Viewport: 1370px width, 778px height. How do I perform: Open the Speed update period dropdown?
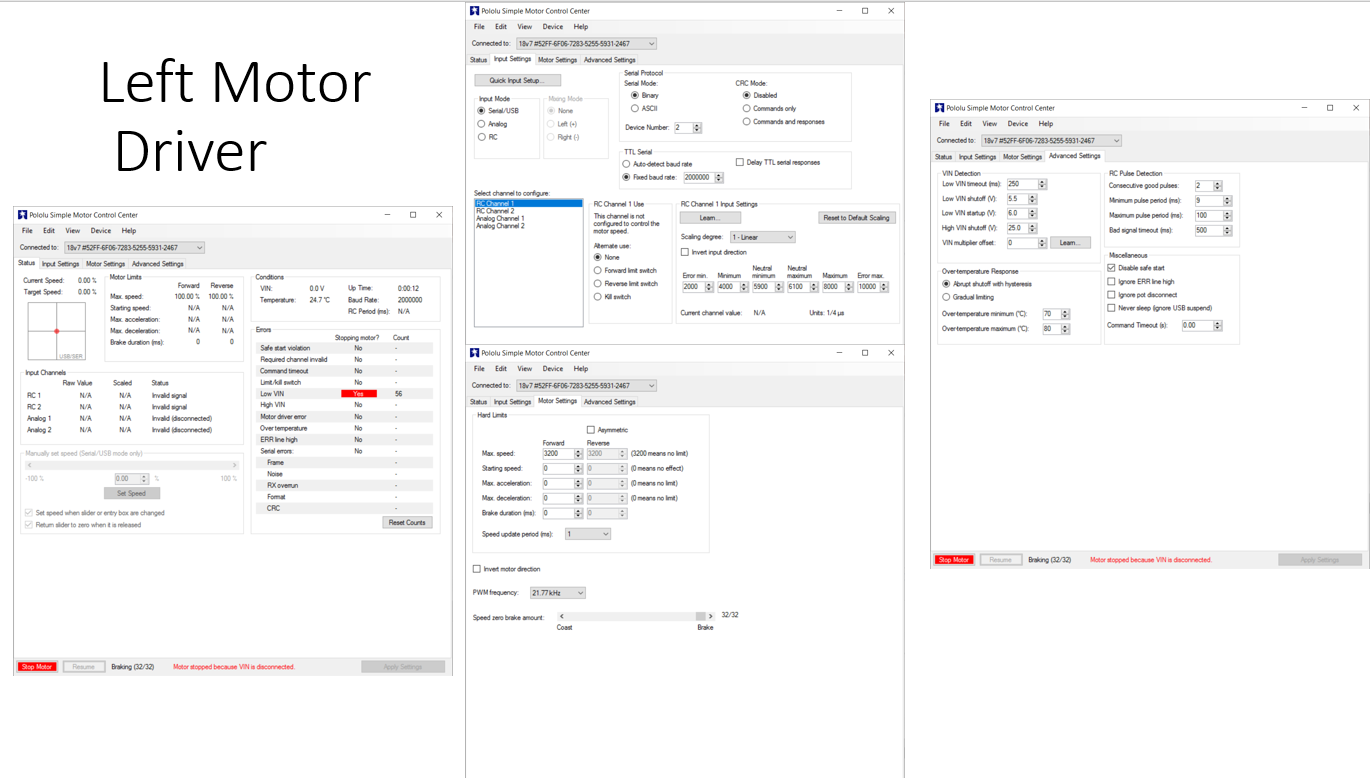[588, 534]
